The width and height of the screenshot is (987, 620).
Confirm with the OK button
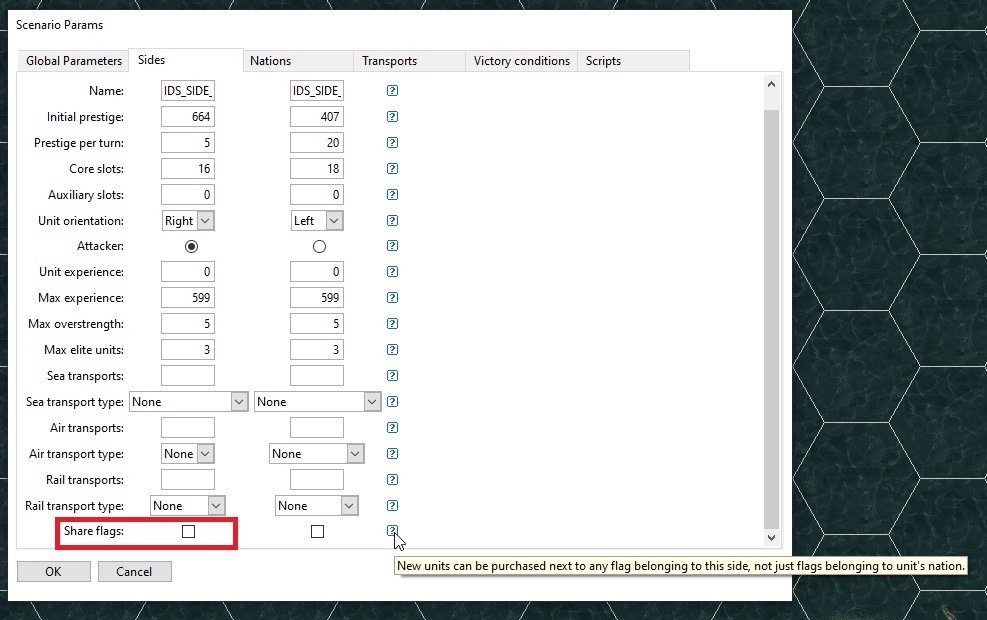click(54, 572)
